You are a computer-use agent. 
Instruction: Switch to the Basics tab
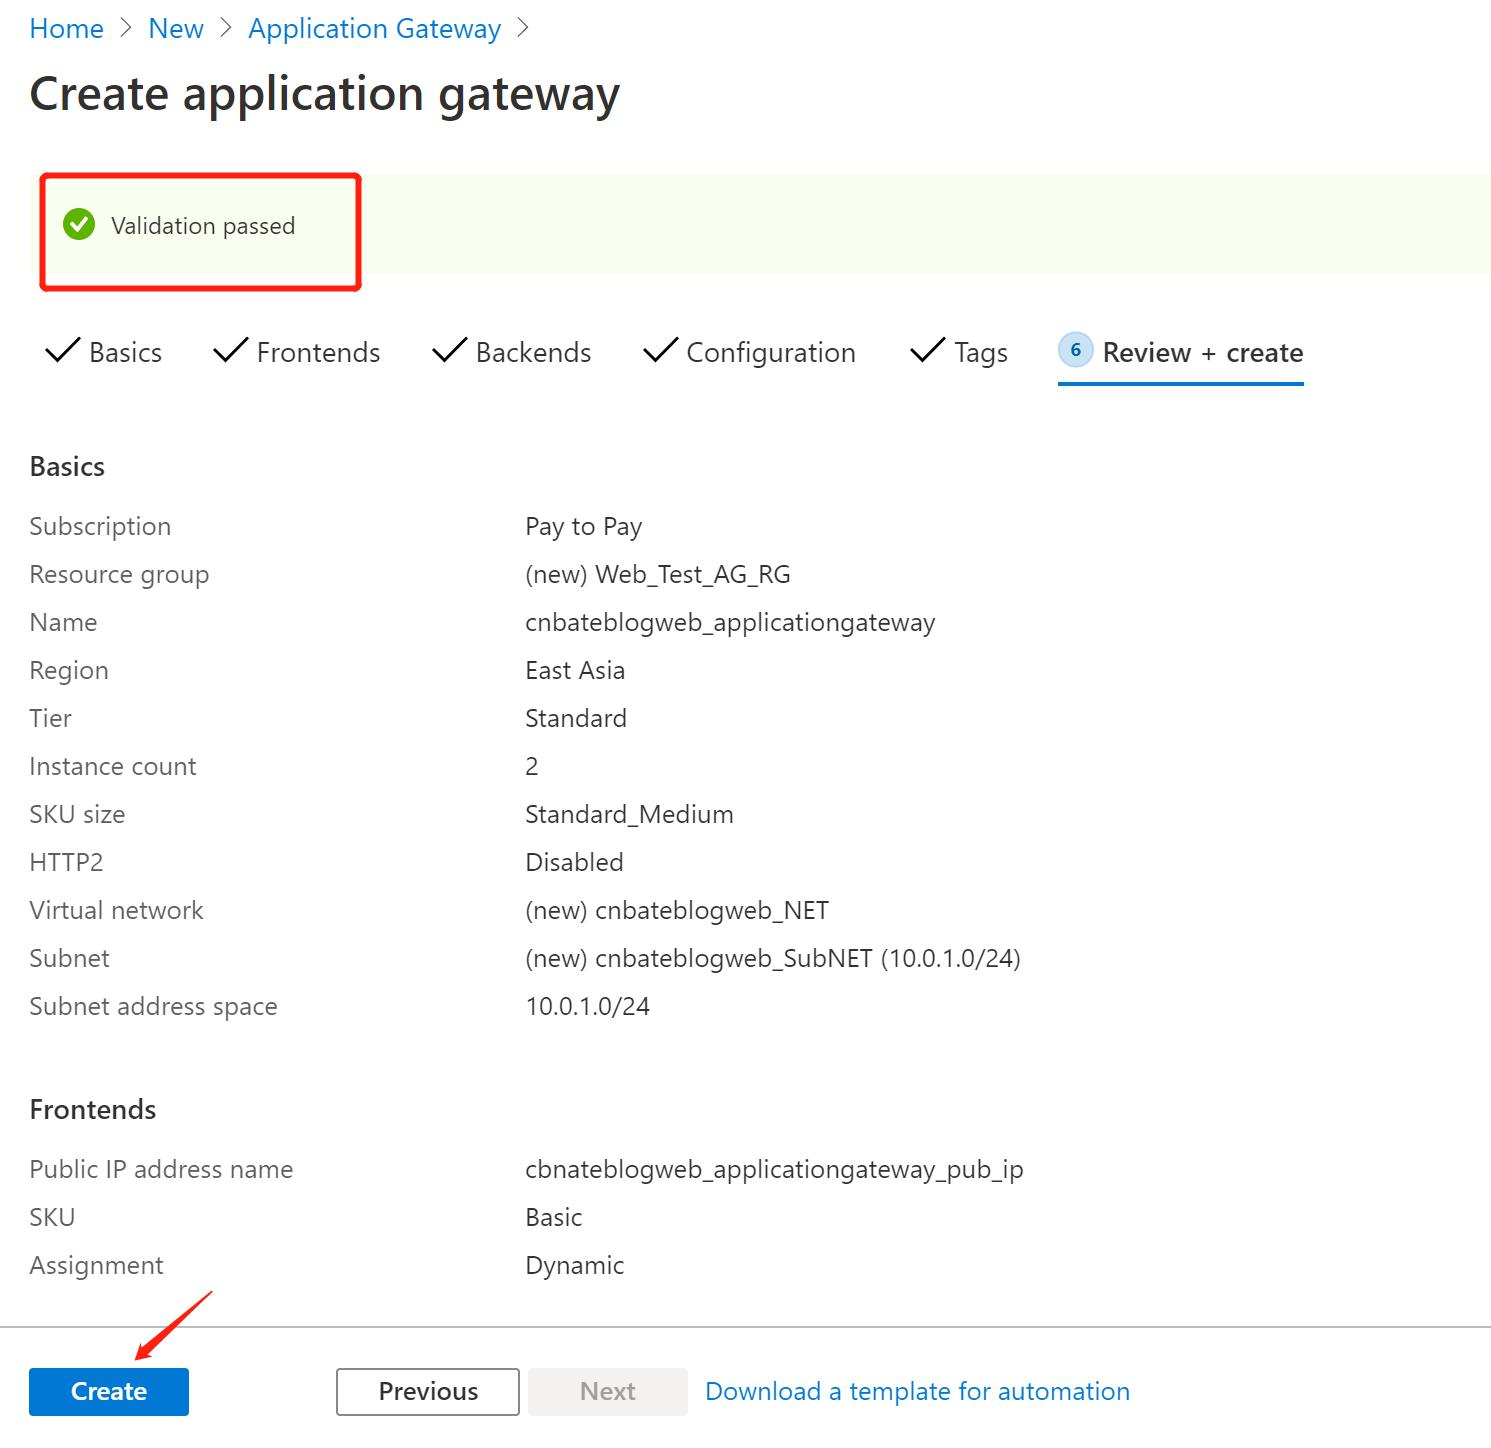coord(124,352)
